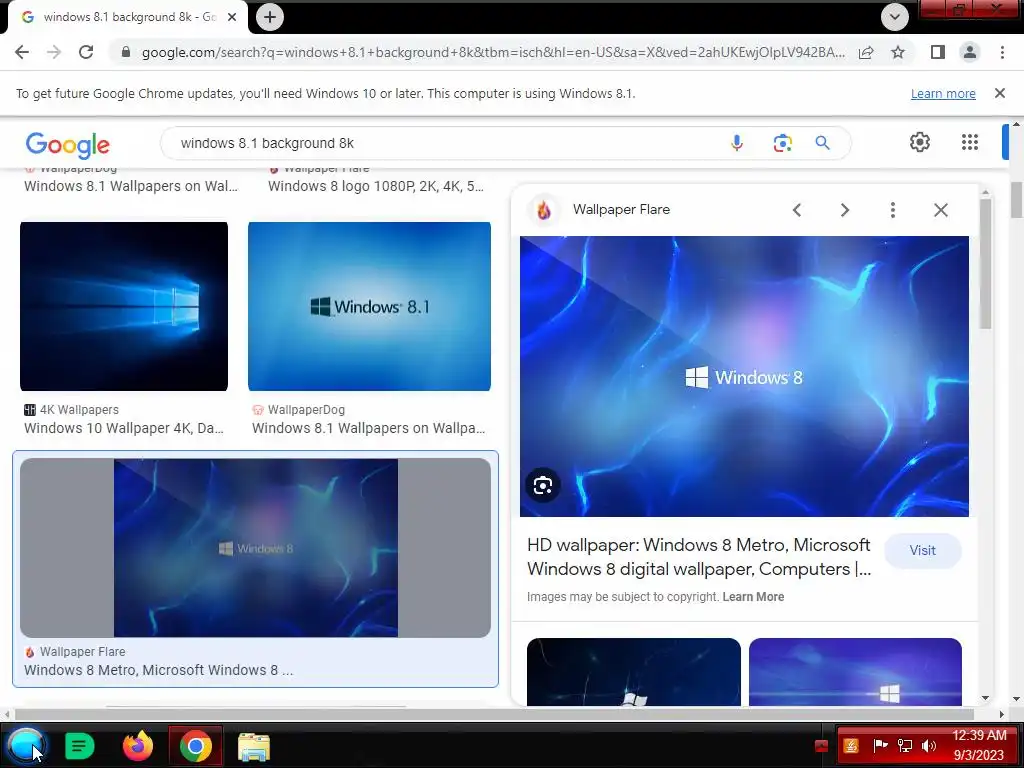1024x768 pixels.
Task: Launch Firefox from the taskbar
Action: (138, 746)
